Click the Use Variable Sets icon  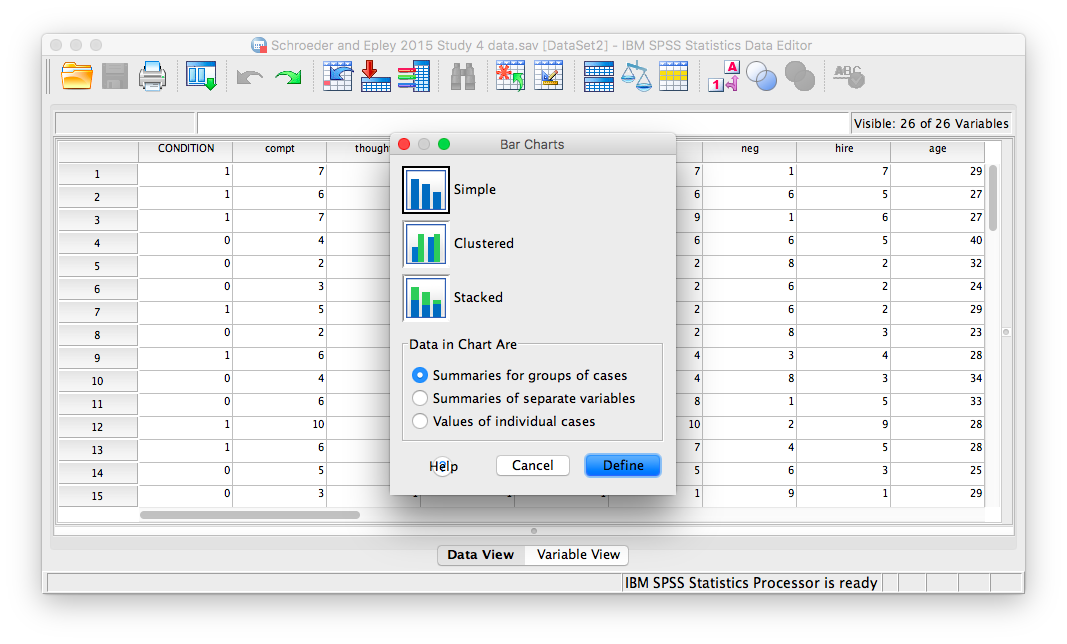tap(761, 76)
